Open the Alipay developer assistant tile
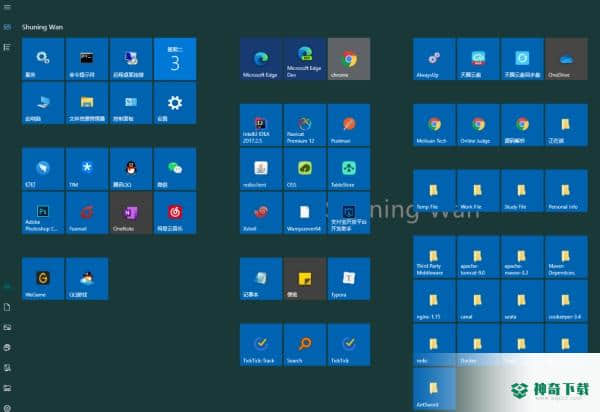Screen dimensions: 600x412 [x=349, y=213]
